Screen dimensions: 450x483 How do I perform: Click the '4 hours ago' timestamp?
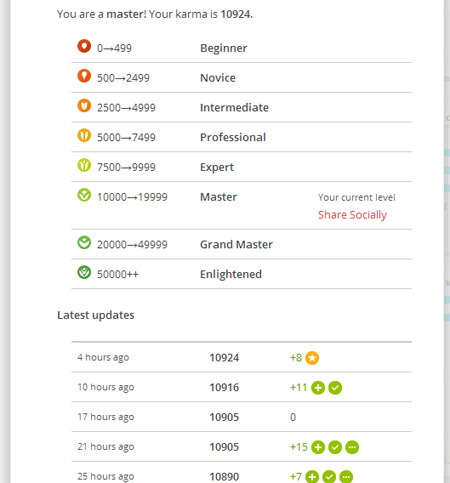point(103,358)
